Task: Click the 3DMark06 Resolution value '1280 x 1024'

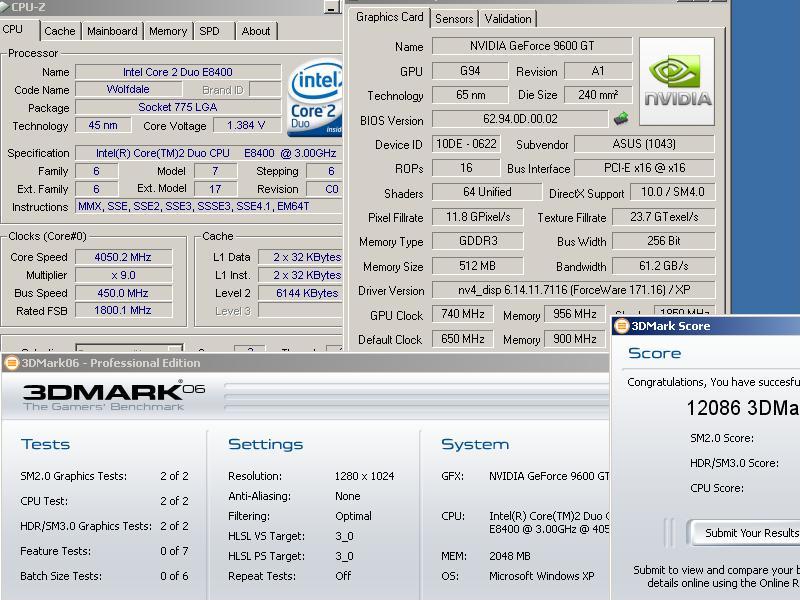Action: tap(364, 477)
